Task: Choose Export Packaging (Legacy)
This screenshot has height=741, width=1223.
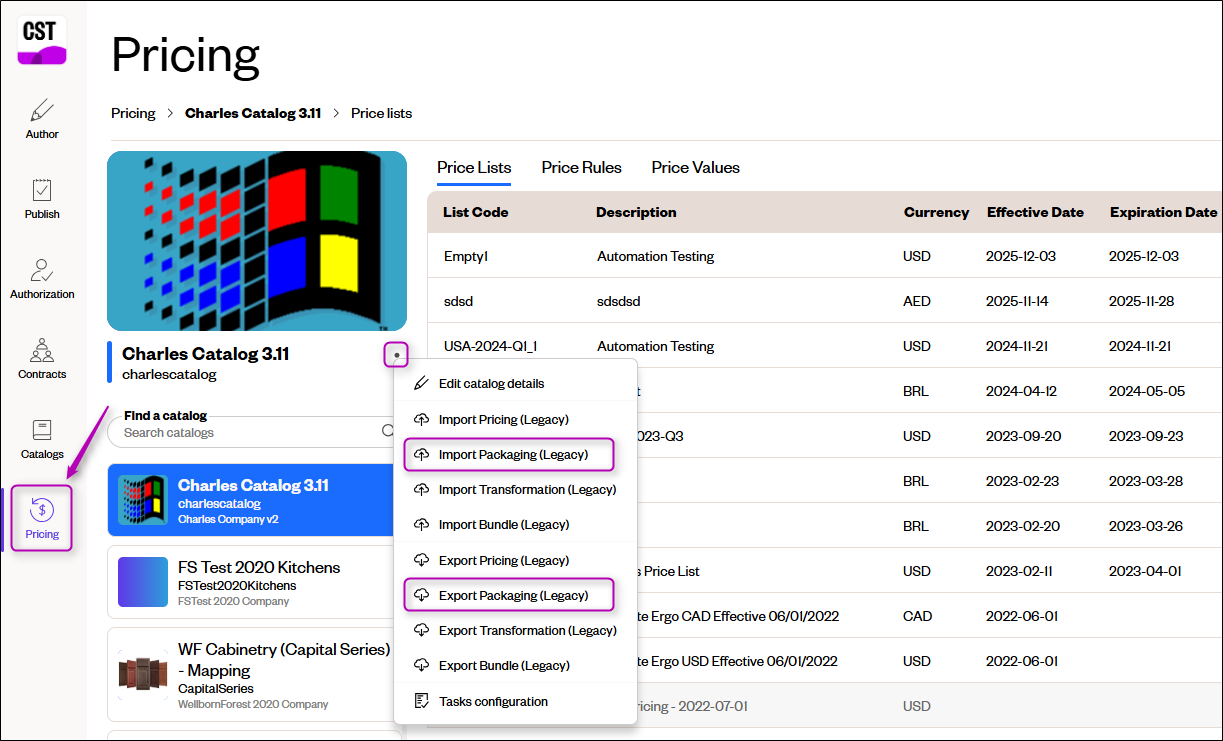Action: [515, 595]
